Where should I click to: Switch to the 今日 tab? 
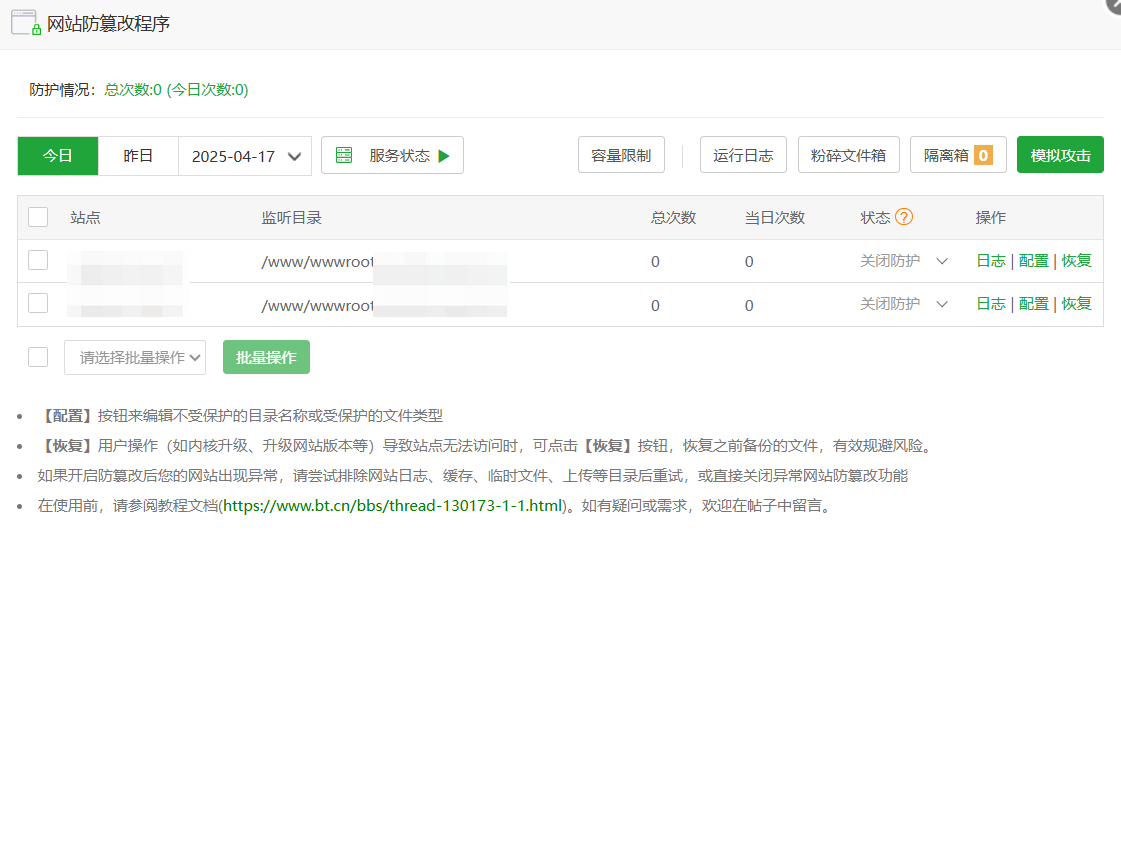[x=57, y=155]
